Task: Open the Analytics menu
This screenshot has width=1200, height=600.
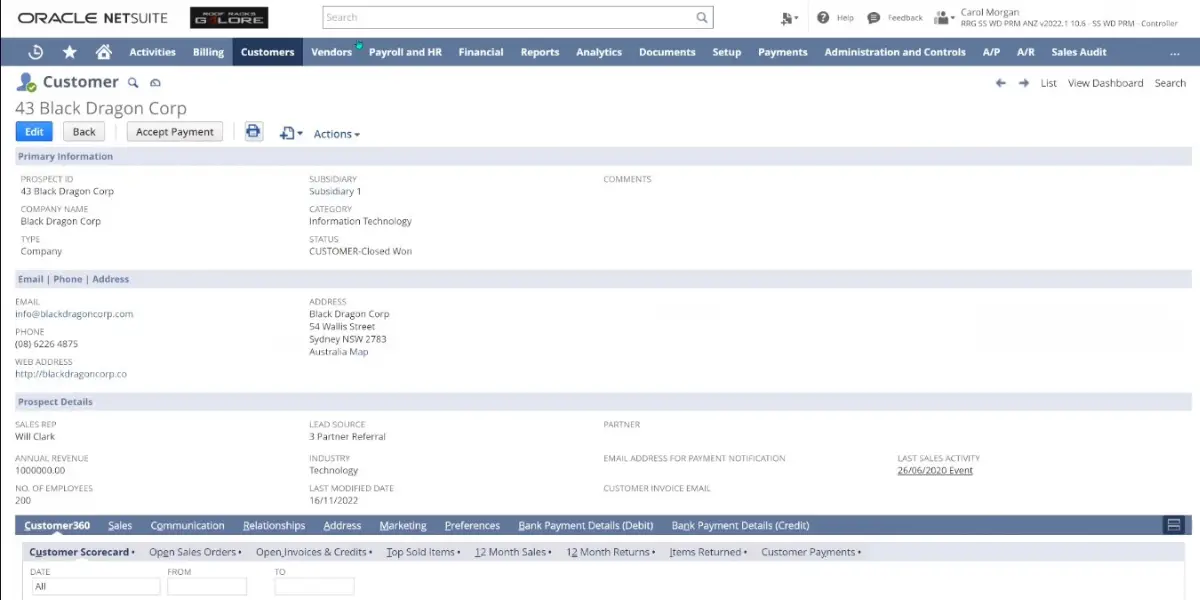Action: click(599, 52)
